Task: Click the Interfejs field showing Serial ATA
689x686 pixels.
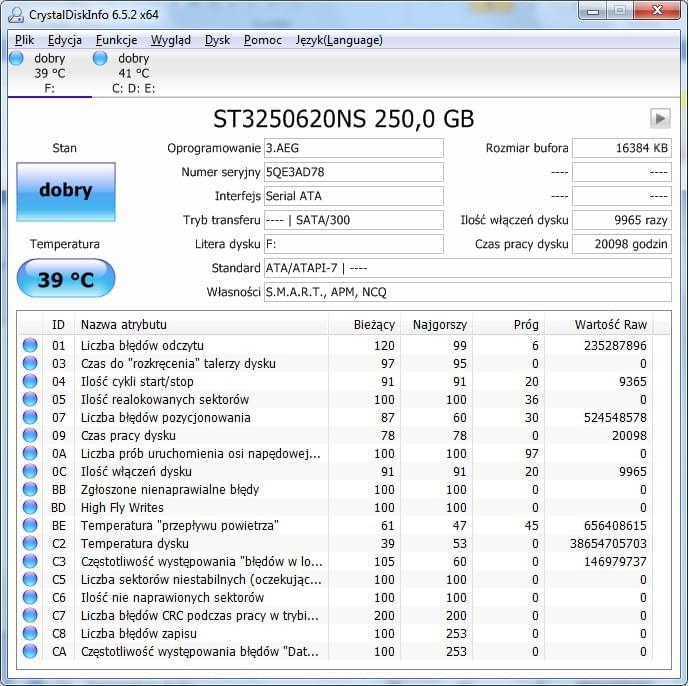Action: tap(354, 196)
